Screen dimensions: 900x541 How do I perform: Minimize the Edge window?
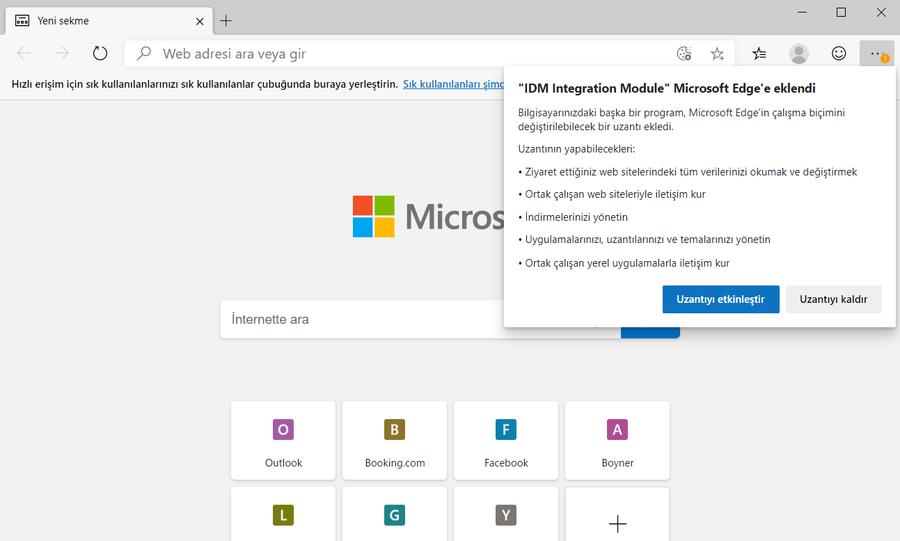tap(802, 12)
